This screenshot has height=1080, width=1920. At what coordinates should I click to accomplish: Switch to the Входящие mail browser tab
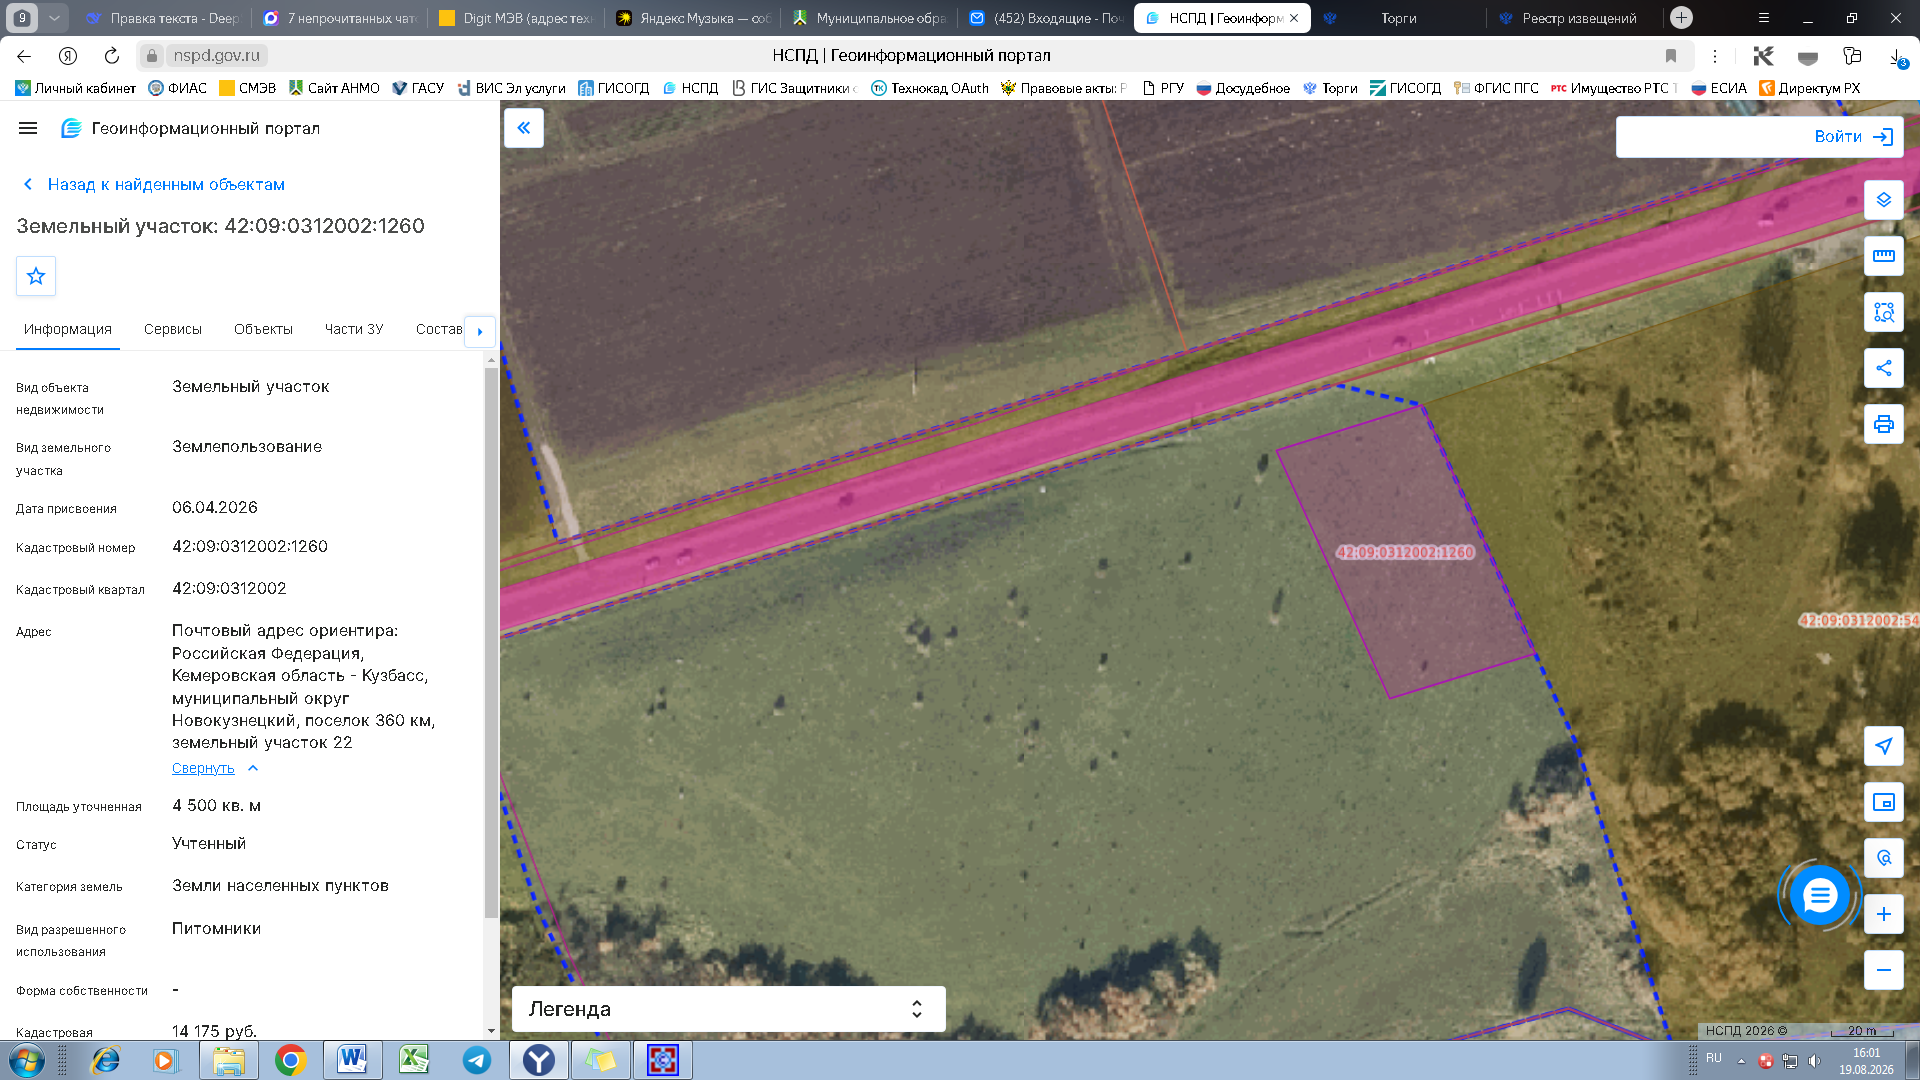tap(1046, 18)
